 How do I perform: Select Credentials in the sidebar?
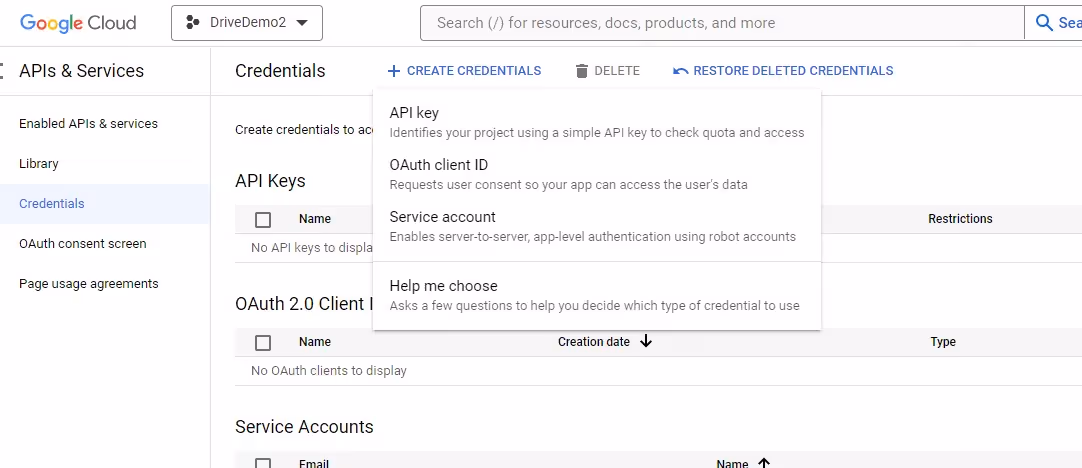pyautogui.click(x=105, y=204)
